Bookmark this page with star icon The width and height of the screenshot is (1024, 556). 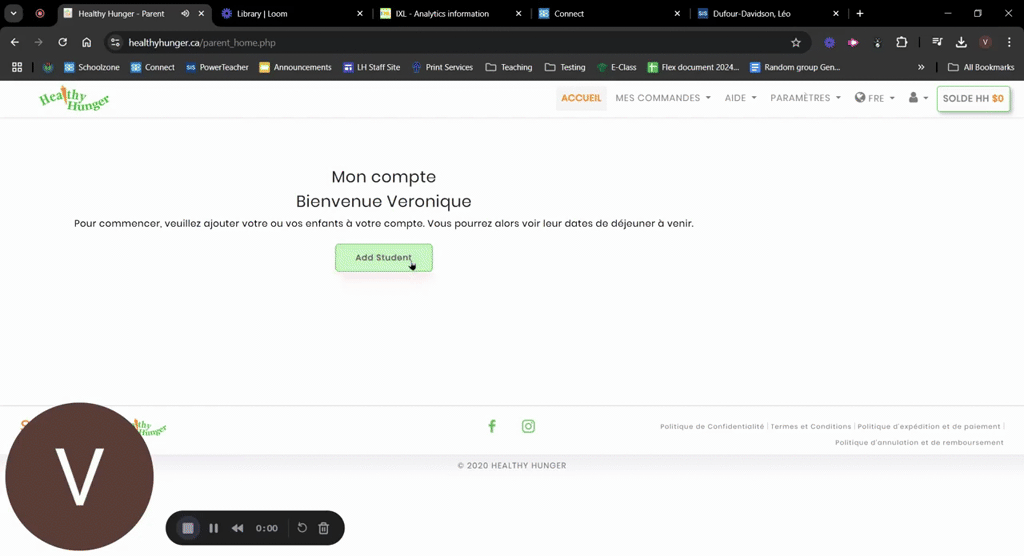(795, 42)
